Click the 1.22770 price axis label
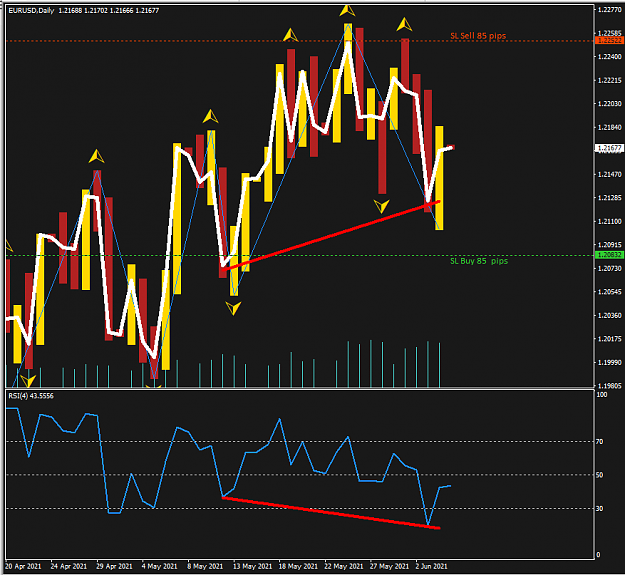625x575 pixels. click(x=609, y=10)
